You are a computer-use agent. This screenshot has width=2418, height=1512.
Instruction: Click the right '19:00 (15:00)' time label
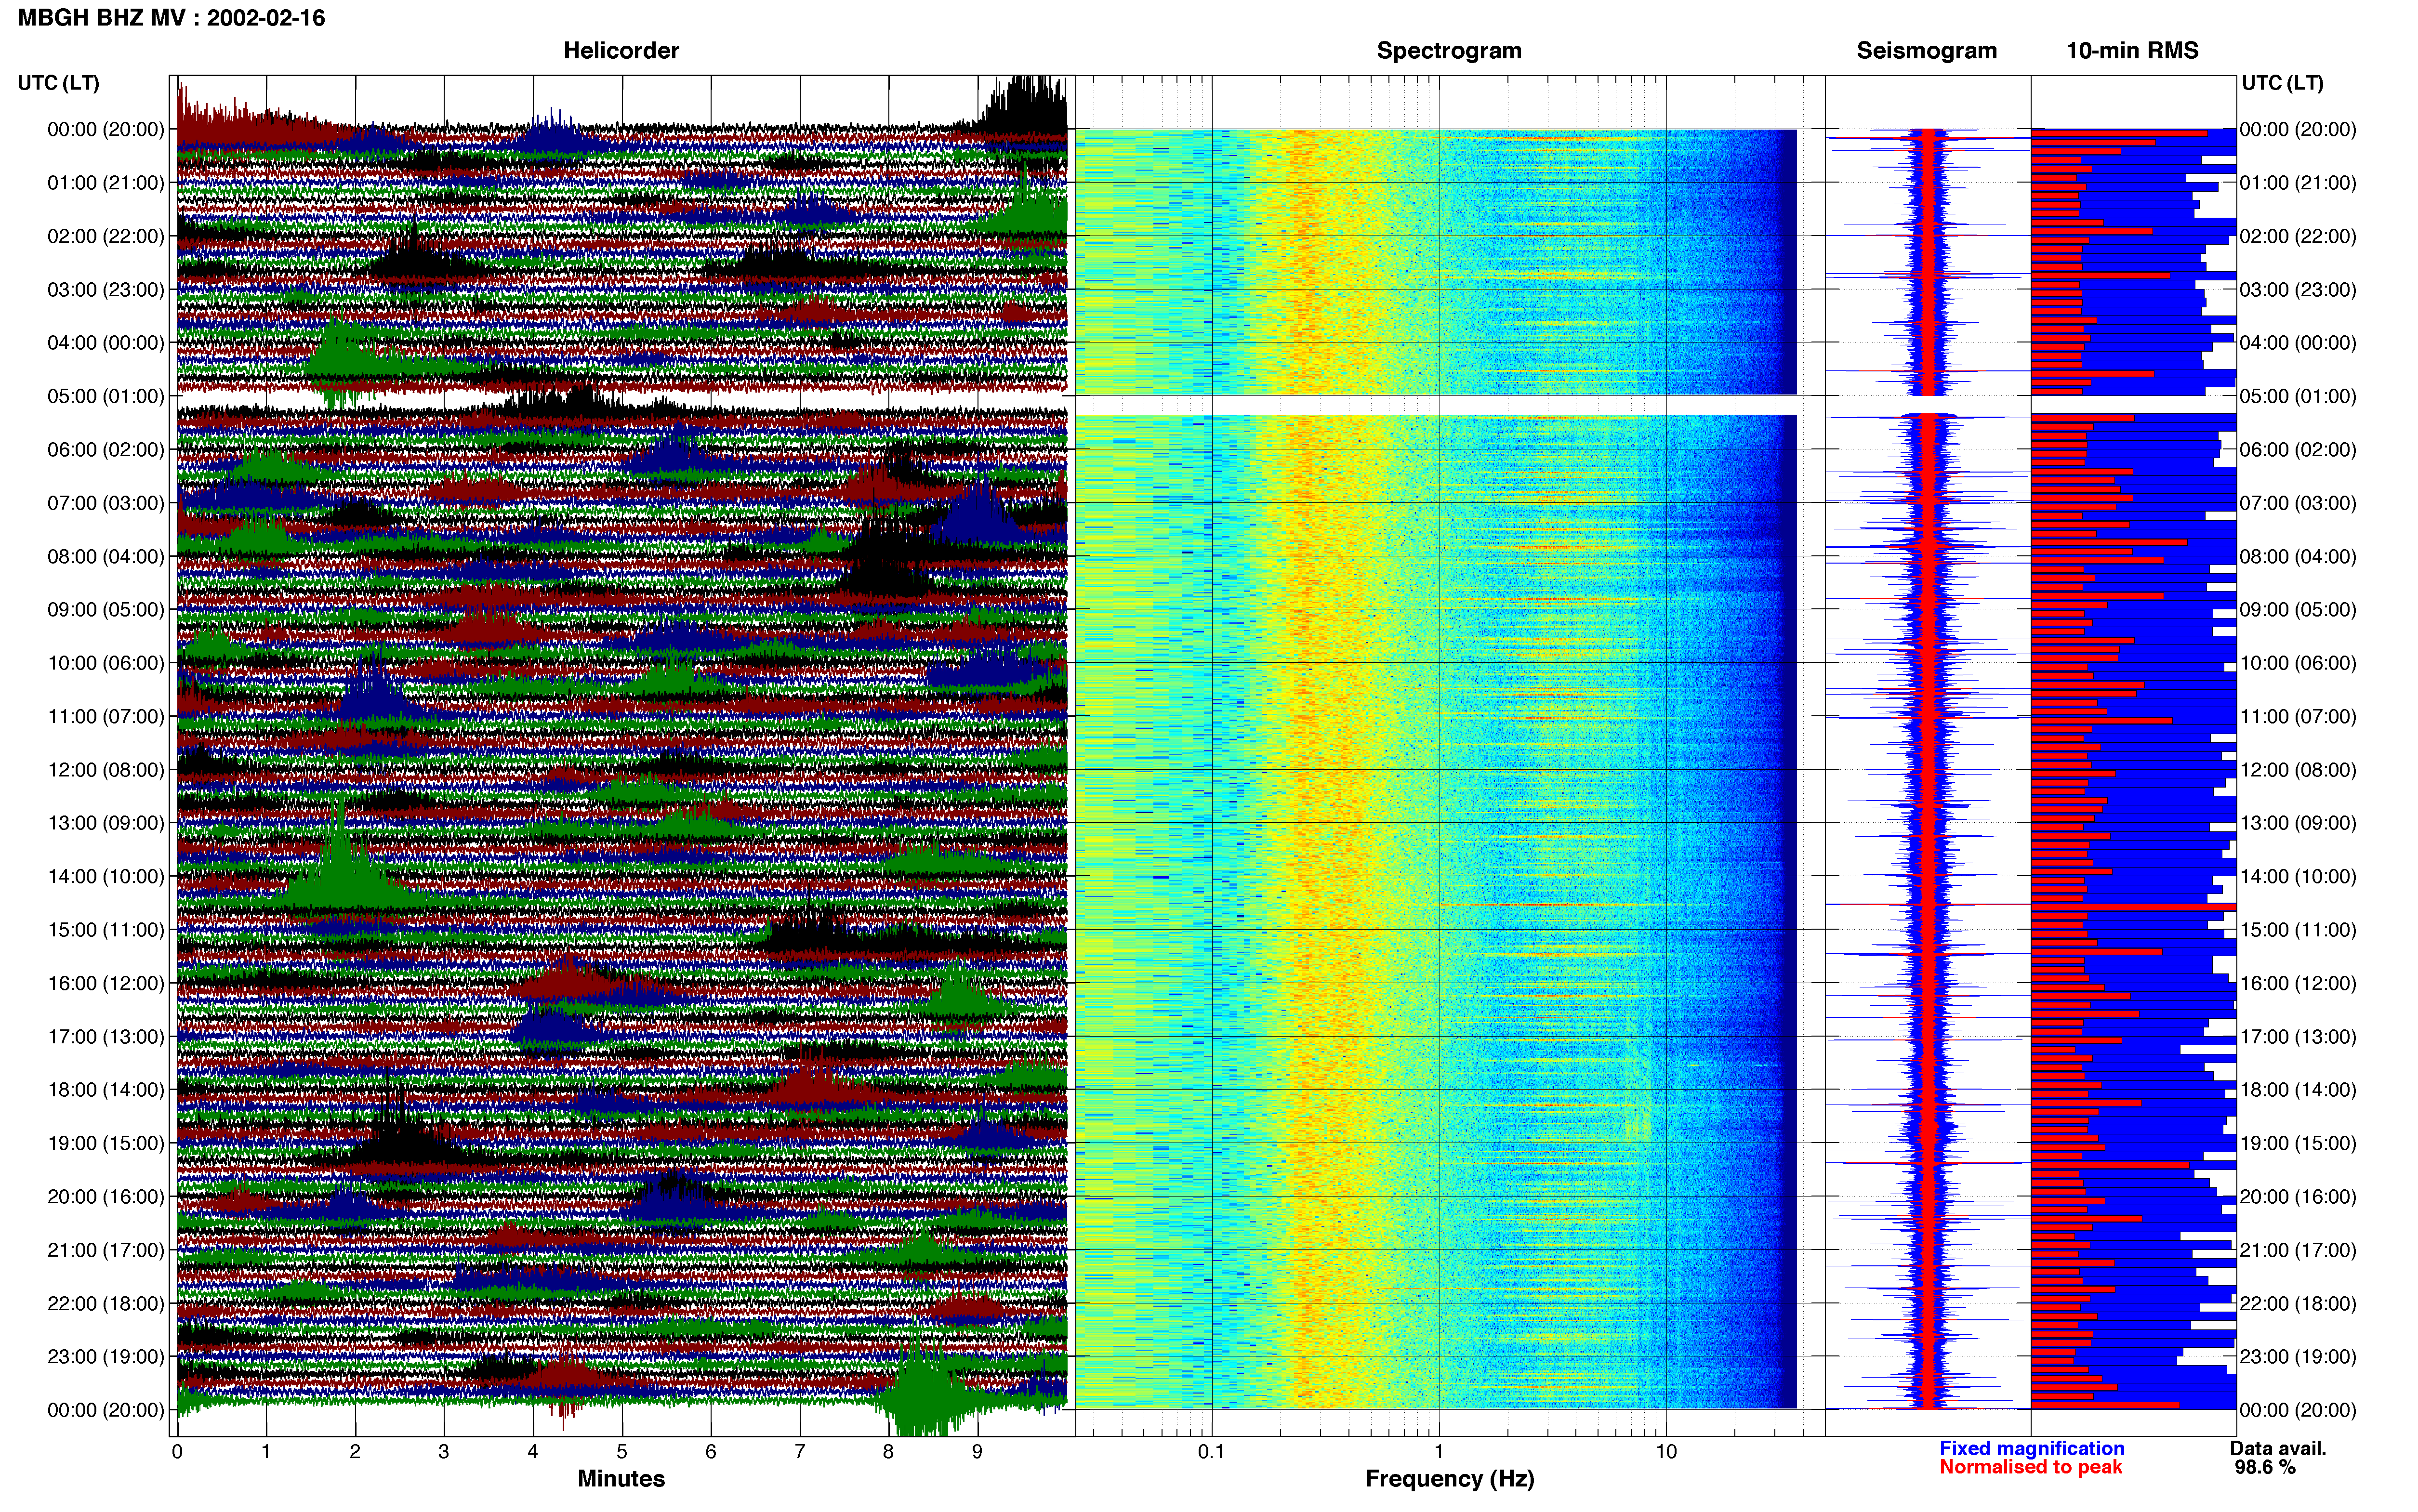pos(2298,1142)
